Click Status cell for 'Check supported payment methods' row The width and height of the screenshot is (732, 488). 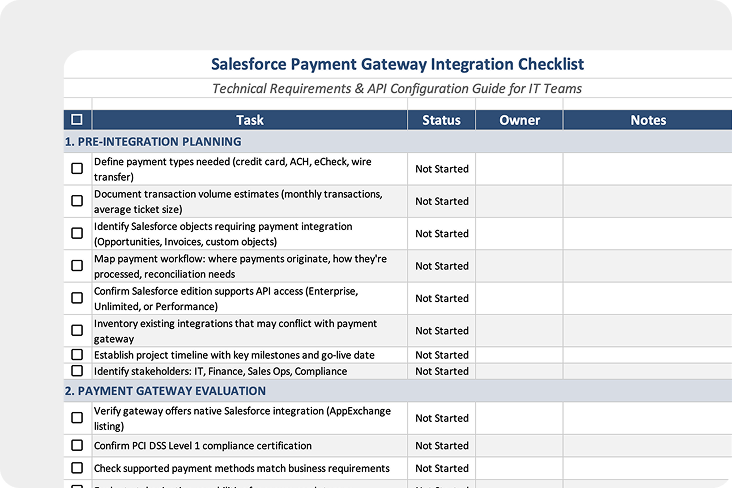(442, 468)
